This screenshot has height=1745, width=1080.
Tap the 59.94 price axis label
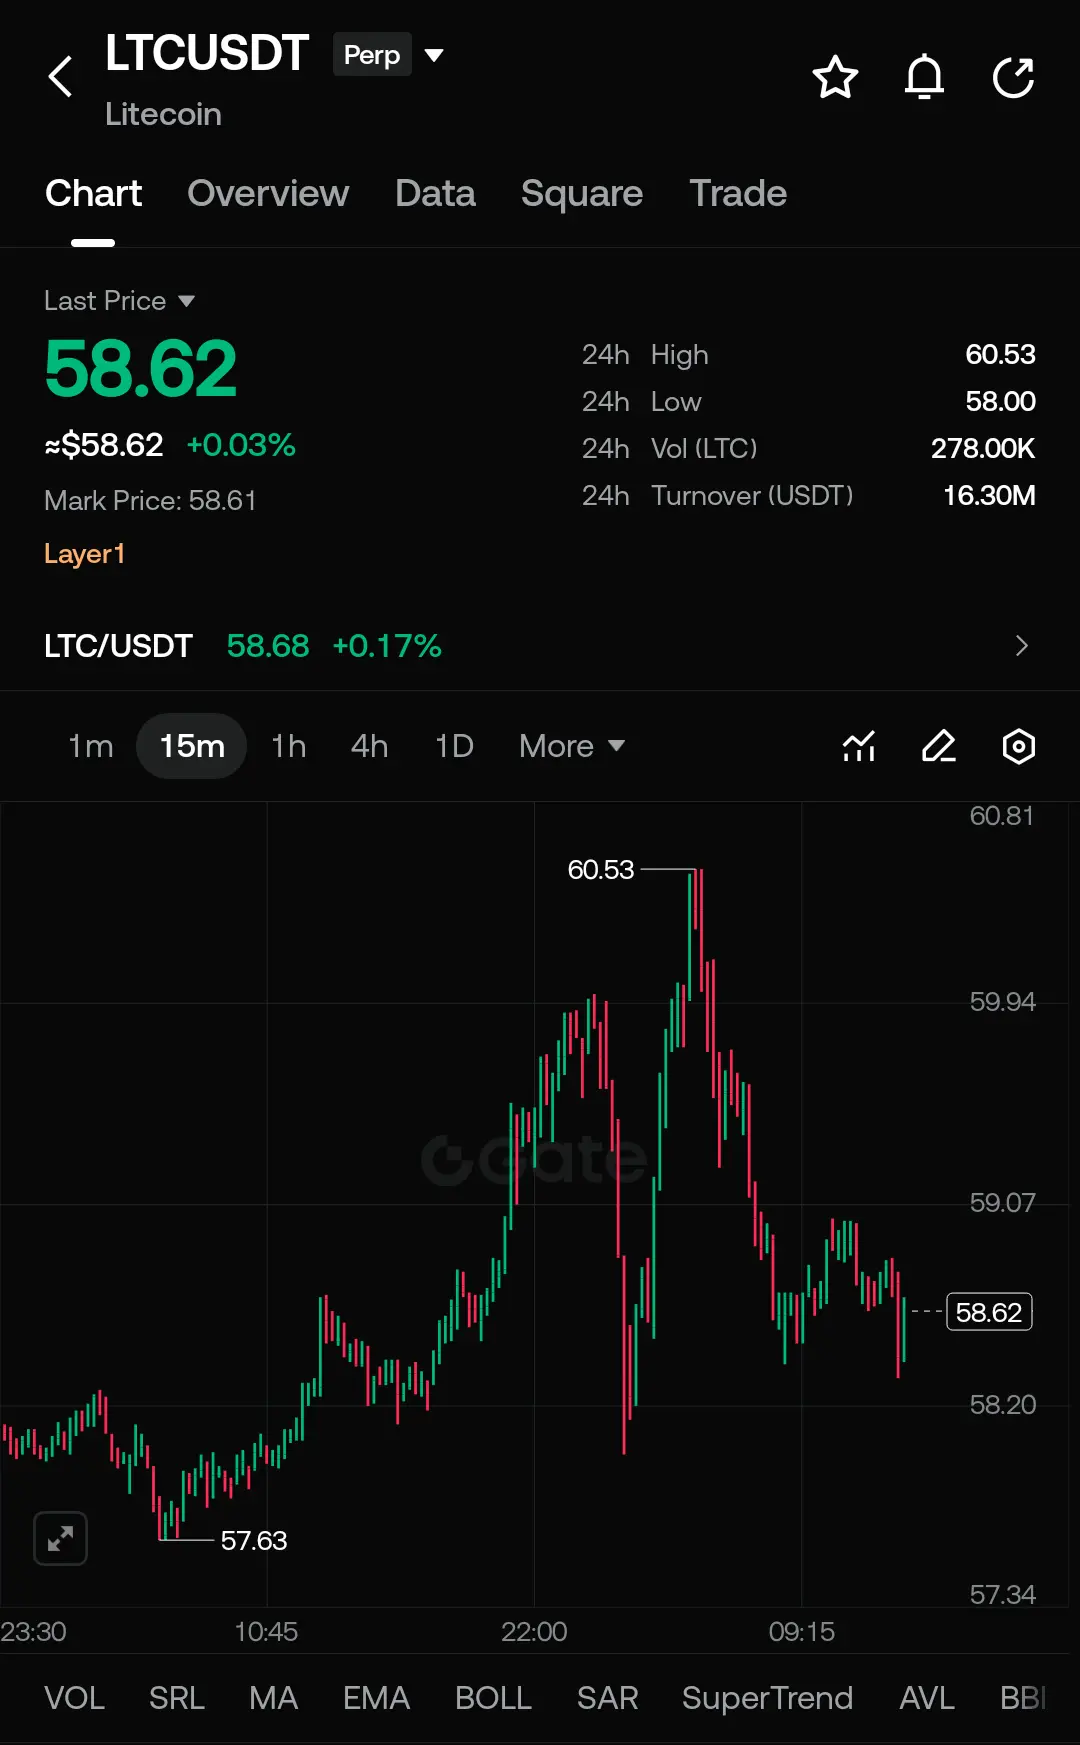[x=1002, y=1002]
